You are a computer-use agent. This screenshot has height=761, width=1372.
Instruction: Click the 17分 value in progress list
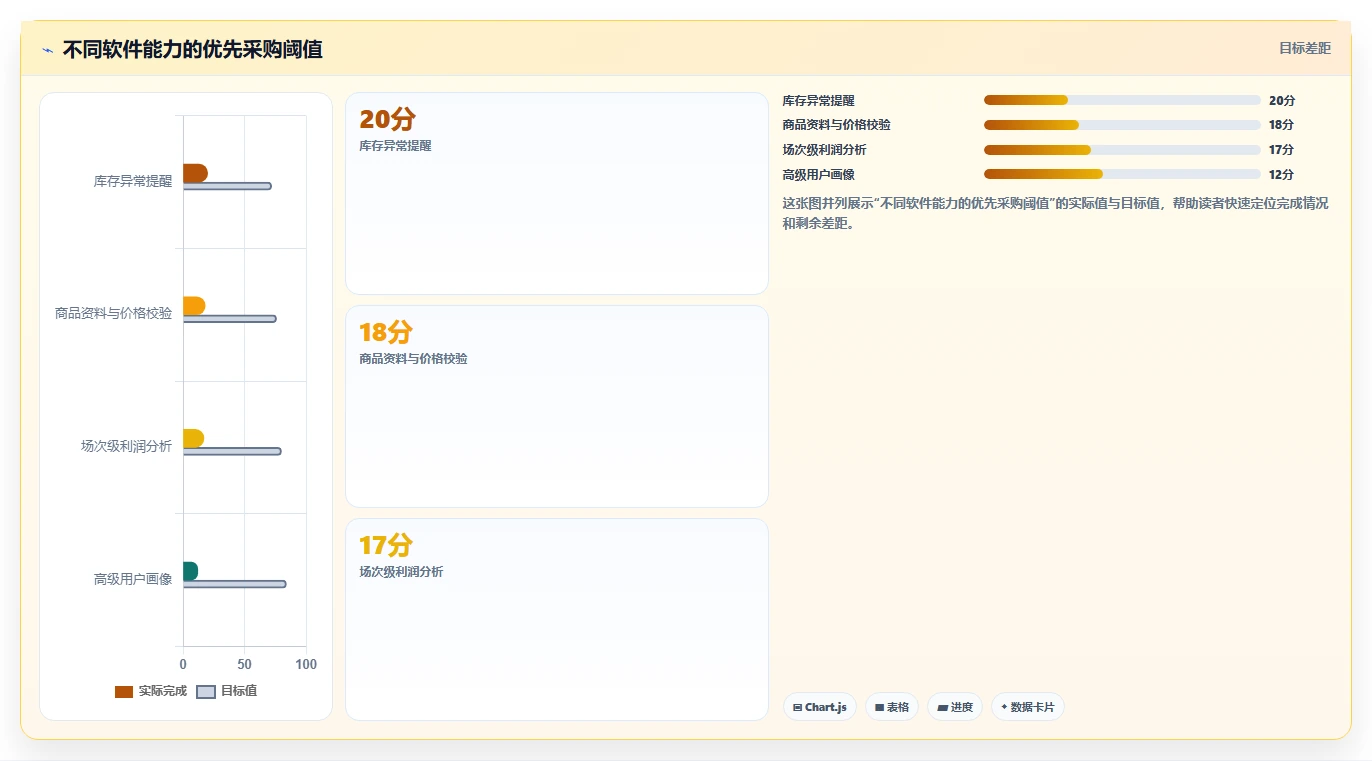[1282, 150]
